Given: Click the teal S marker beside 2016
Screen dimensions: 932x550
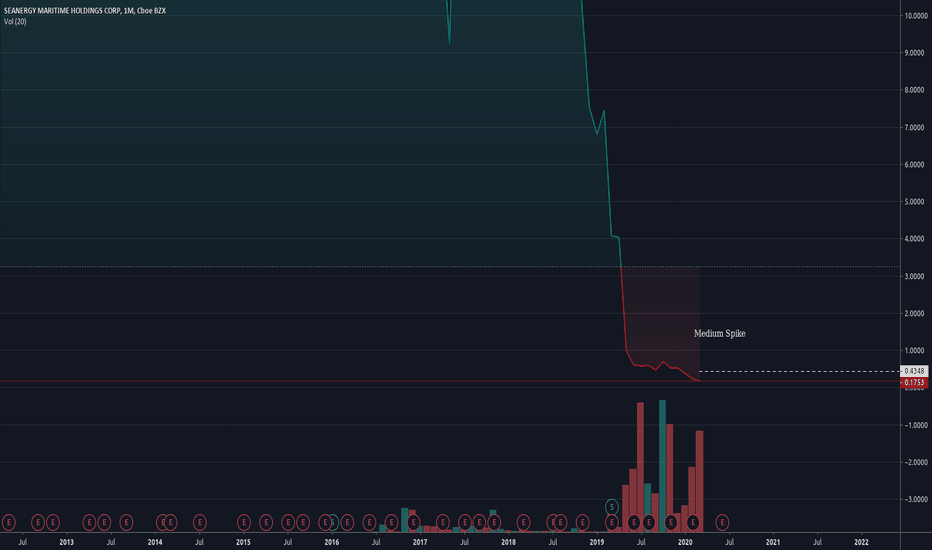Looking at the screenshot, I should point(333,523).
